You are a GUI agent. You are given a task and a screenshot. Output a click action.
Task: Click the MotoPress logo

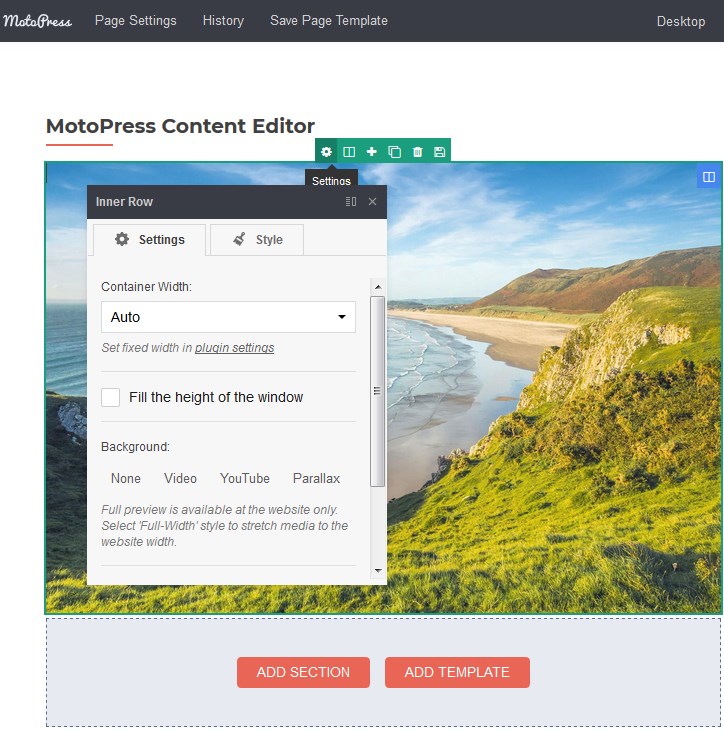(37, 21)
